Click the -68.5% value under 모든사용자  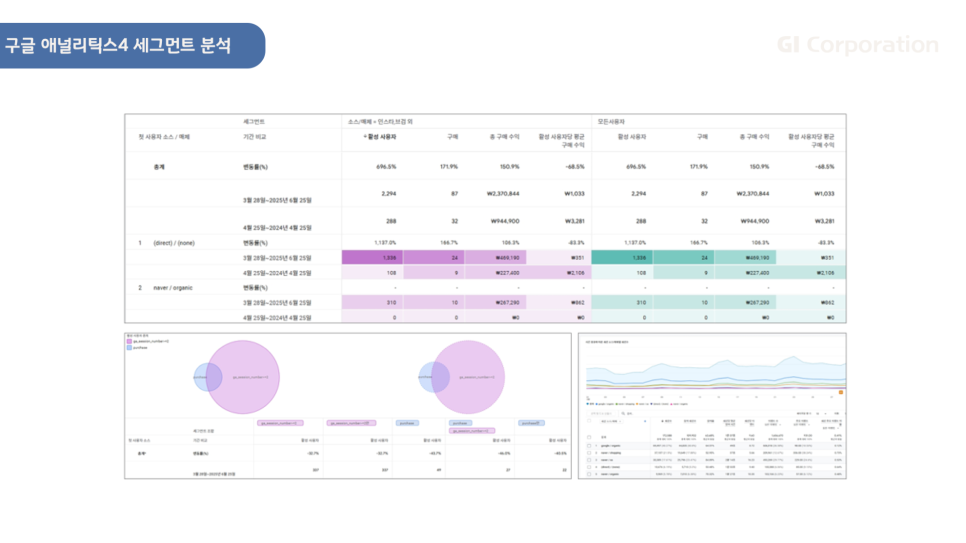point(825,167)
